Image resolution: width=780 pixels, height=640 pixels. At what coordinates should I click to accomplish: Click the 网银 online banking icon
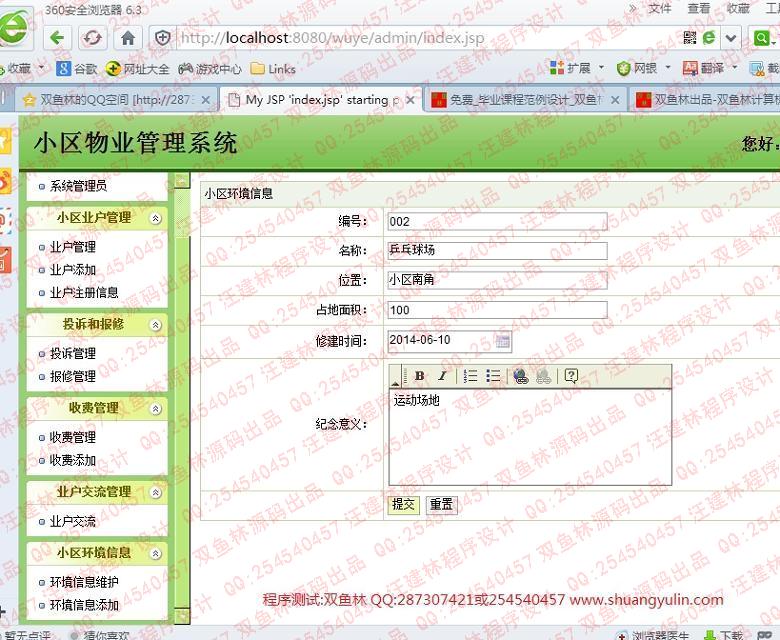tap(623, 68)
